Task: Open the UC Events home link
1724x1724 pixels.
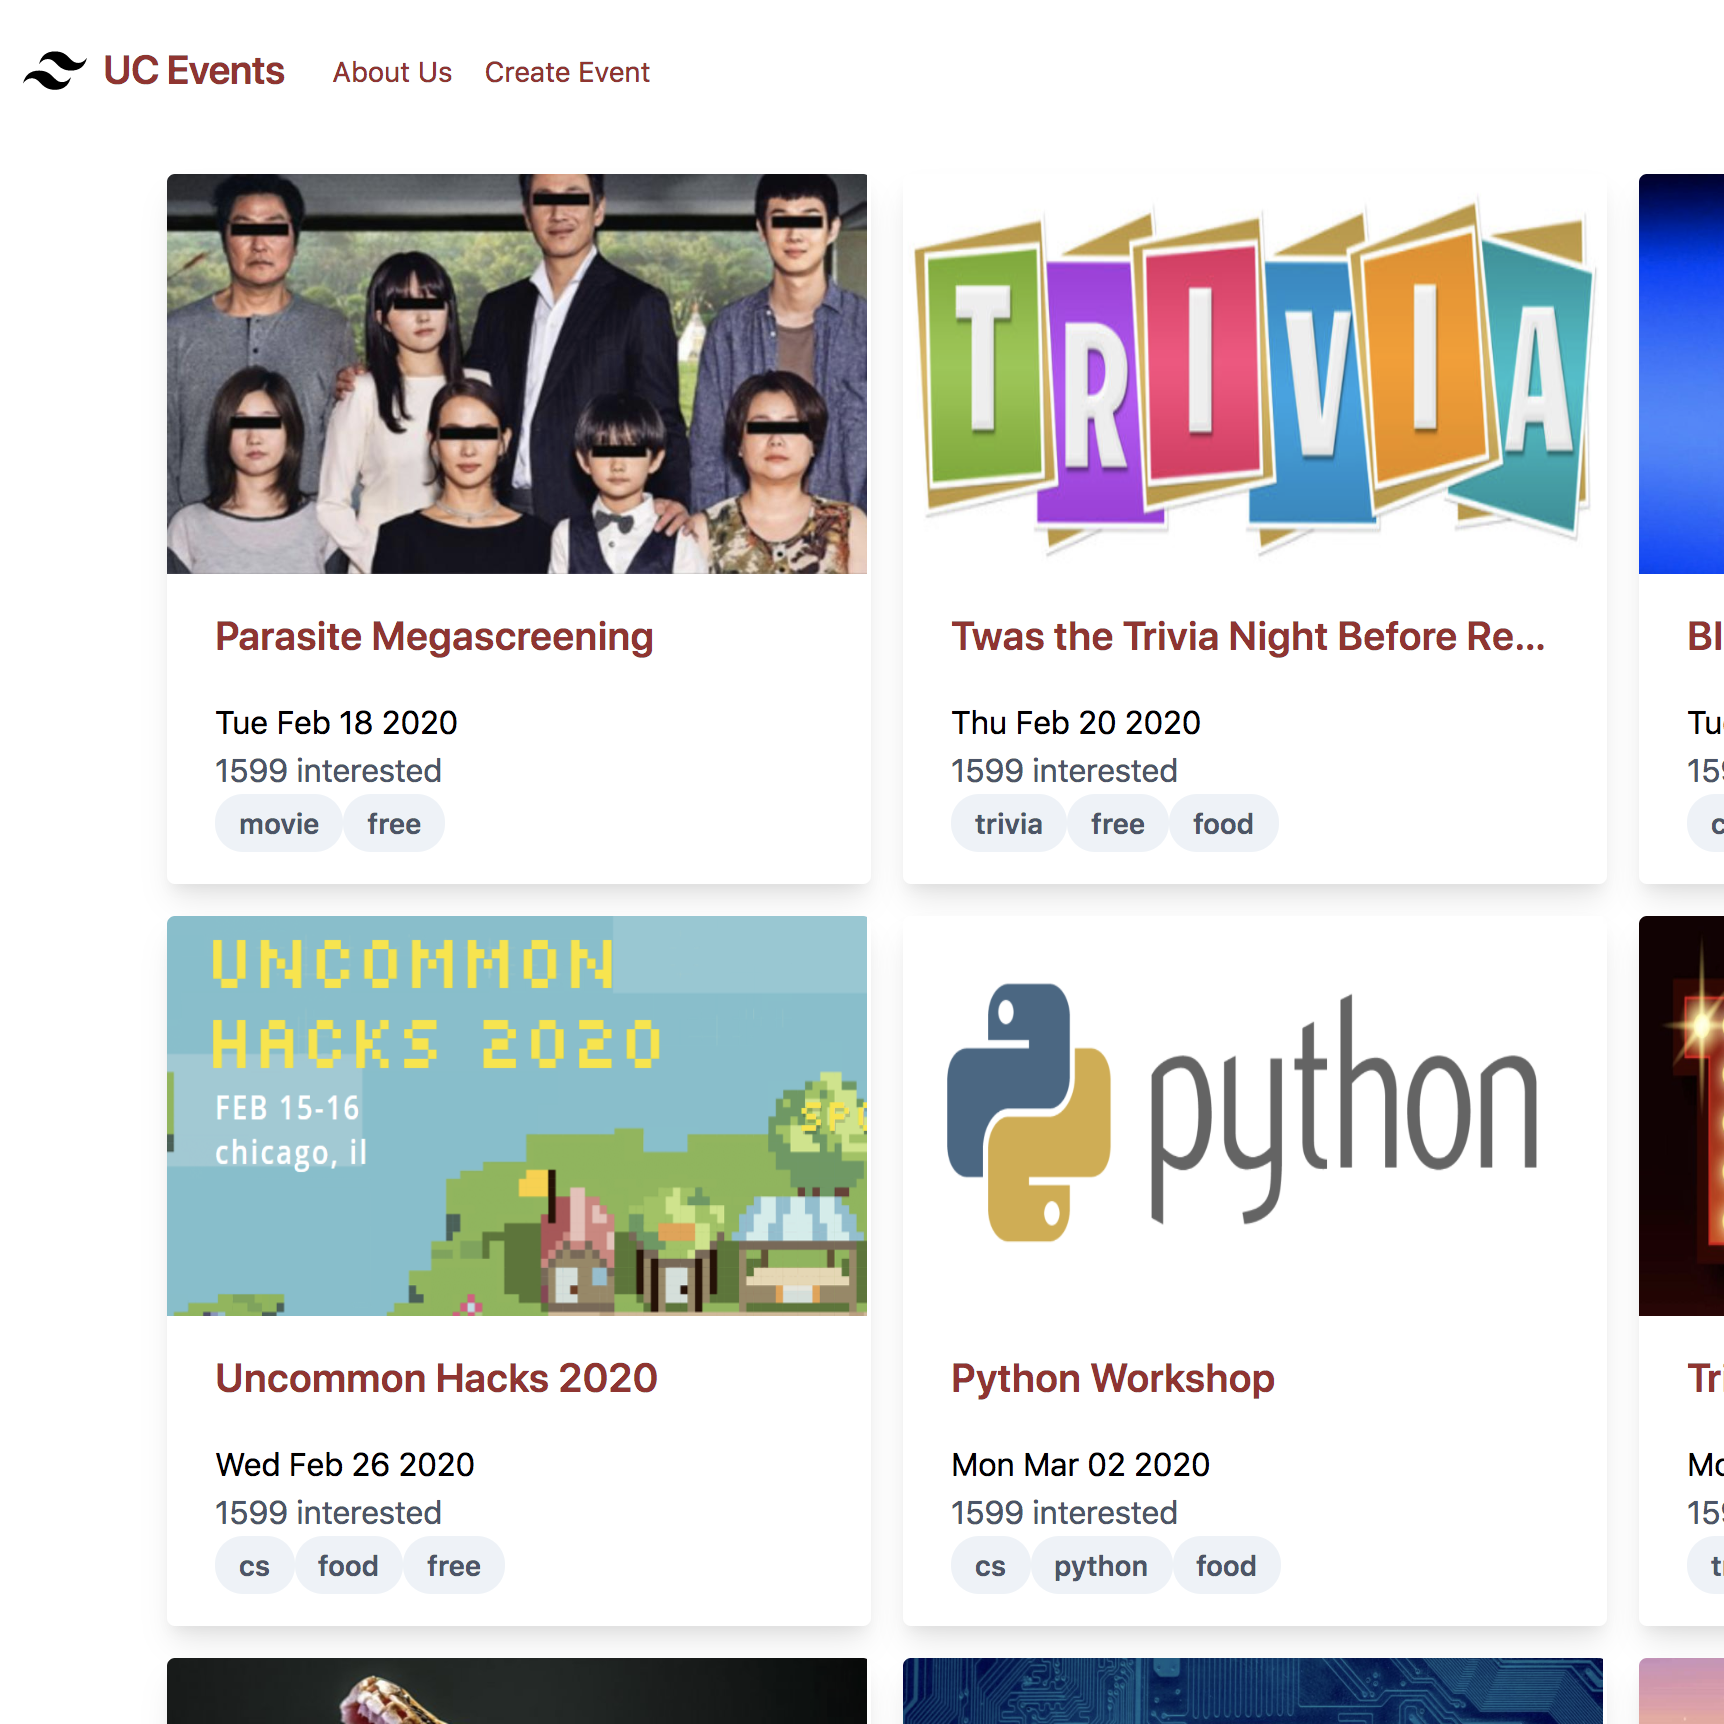Action: (194, 71)
